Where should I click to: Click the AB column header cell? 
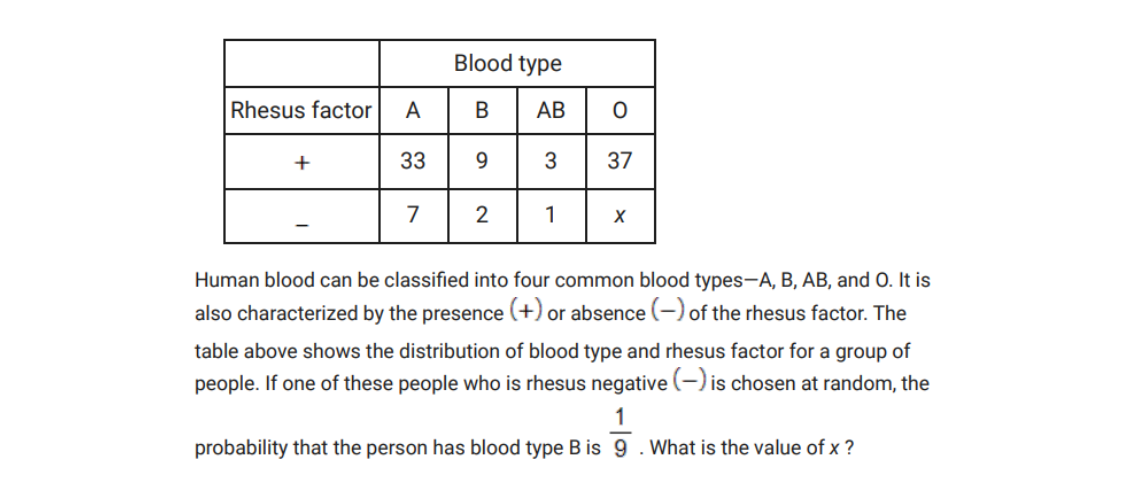coord(550,111)
